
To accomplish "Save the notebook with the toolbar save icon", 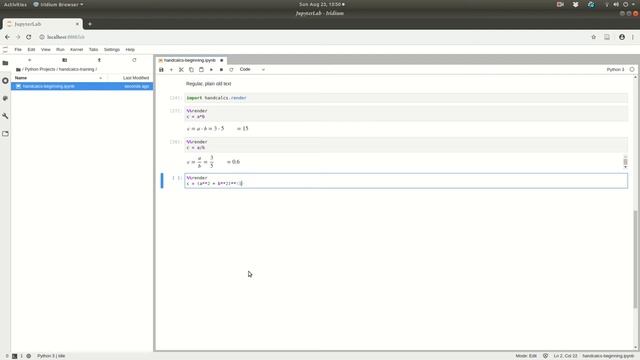I will click(x=161, y=70).
